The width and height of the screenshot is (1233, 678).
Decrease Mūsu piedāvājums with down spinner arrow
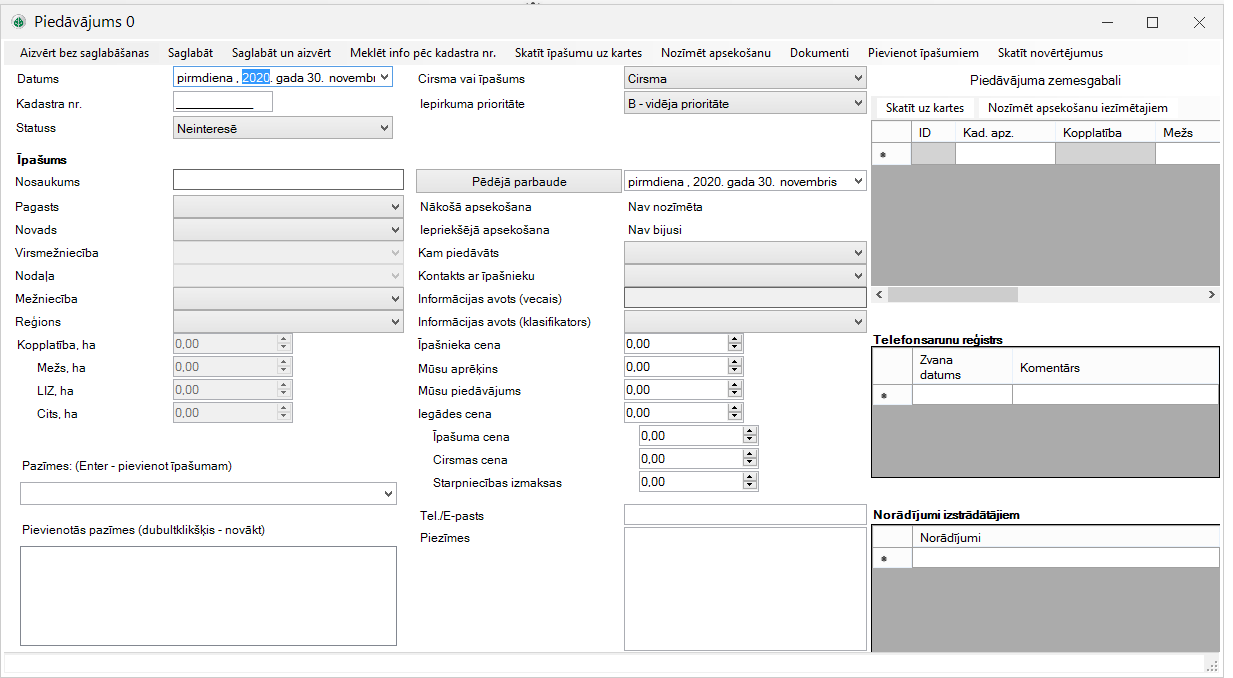[x=736, y=394]
